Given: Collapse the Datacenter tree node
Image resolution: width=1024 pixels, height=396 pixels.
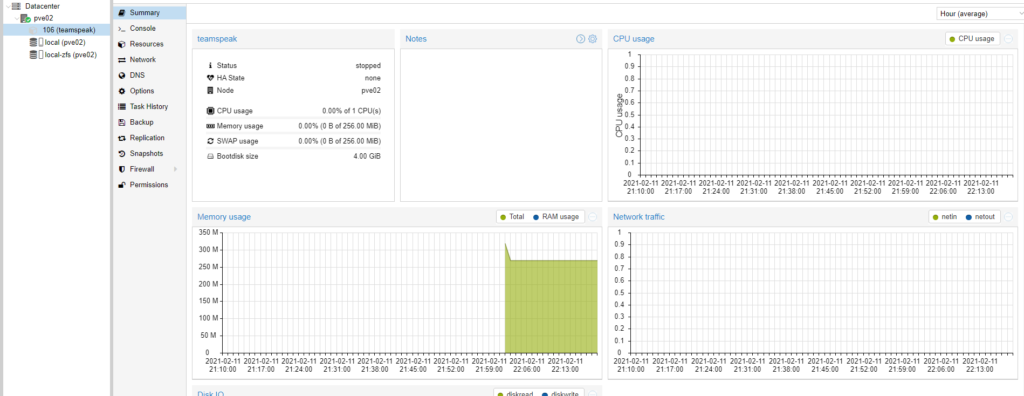Looking at the screenshot, I should click(x=7, y=6).
